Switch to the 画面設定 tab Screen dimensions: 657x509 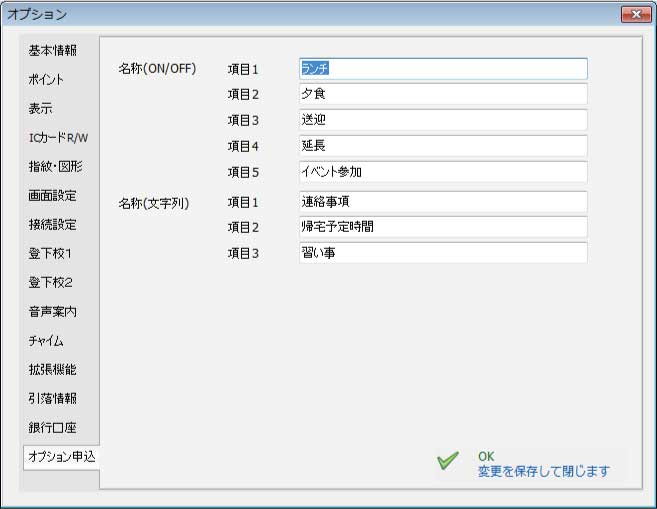click(x=52, y=196)
